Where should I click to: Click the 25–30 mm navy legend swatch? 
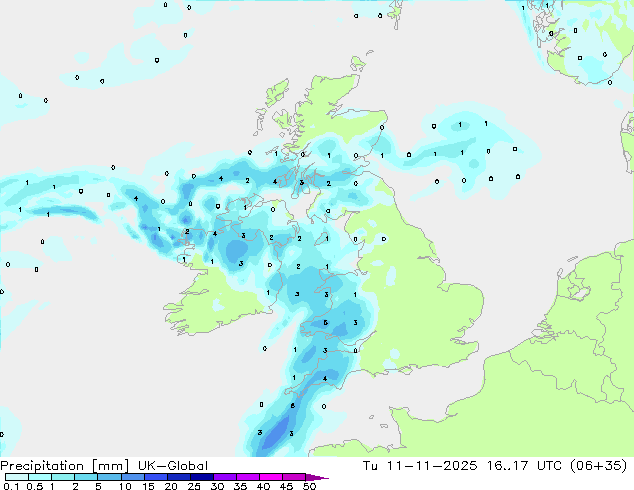(x=201, y=477)
